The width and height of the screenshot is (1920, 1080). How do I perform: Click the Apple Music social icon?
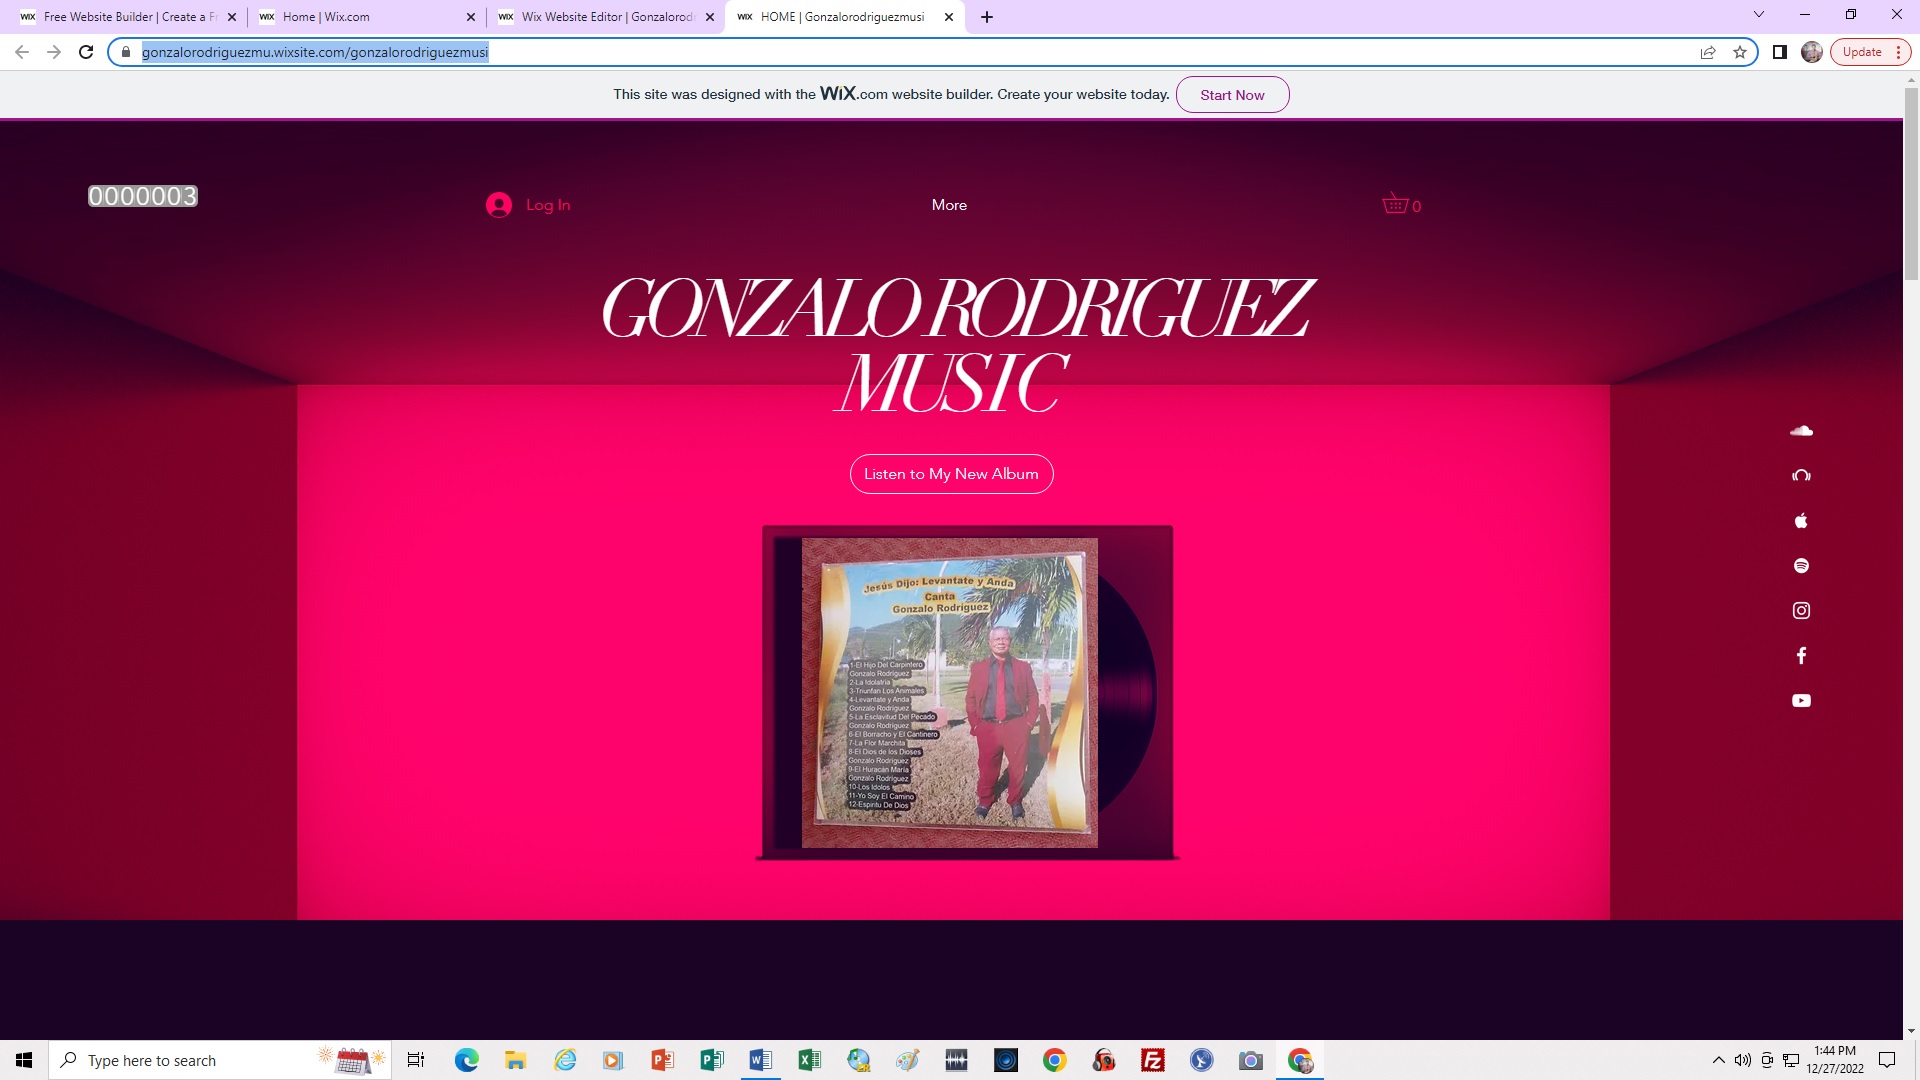1801,521
